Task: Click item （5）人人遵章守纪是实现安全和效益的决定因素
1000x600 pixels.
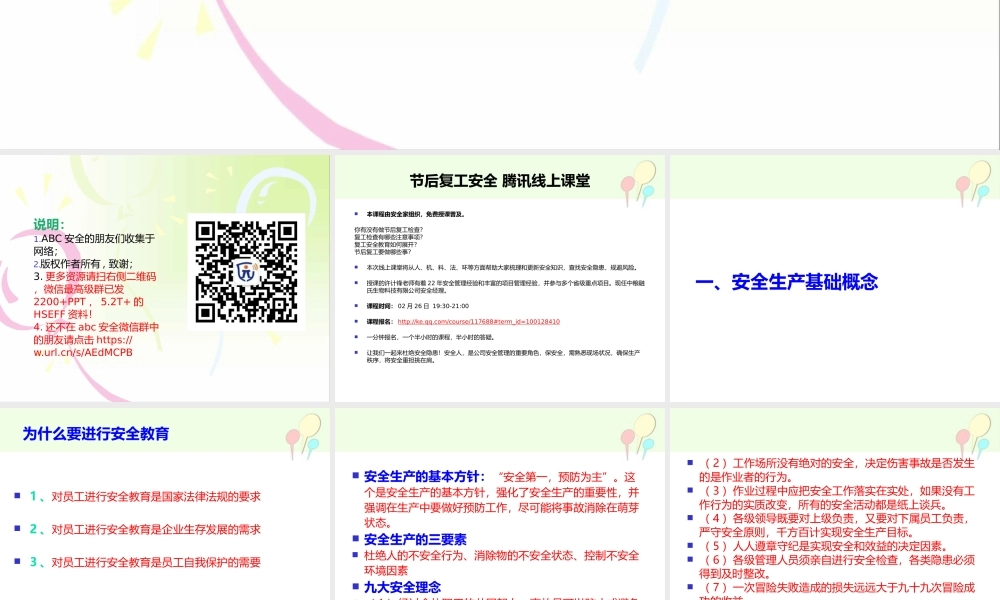Action: (823, 546)
